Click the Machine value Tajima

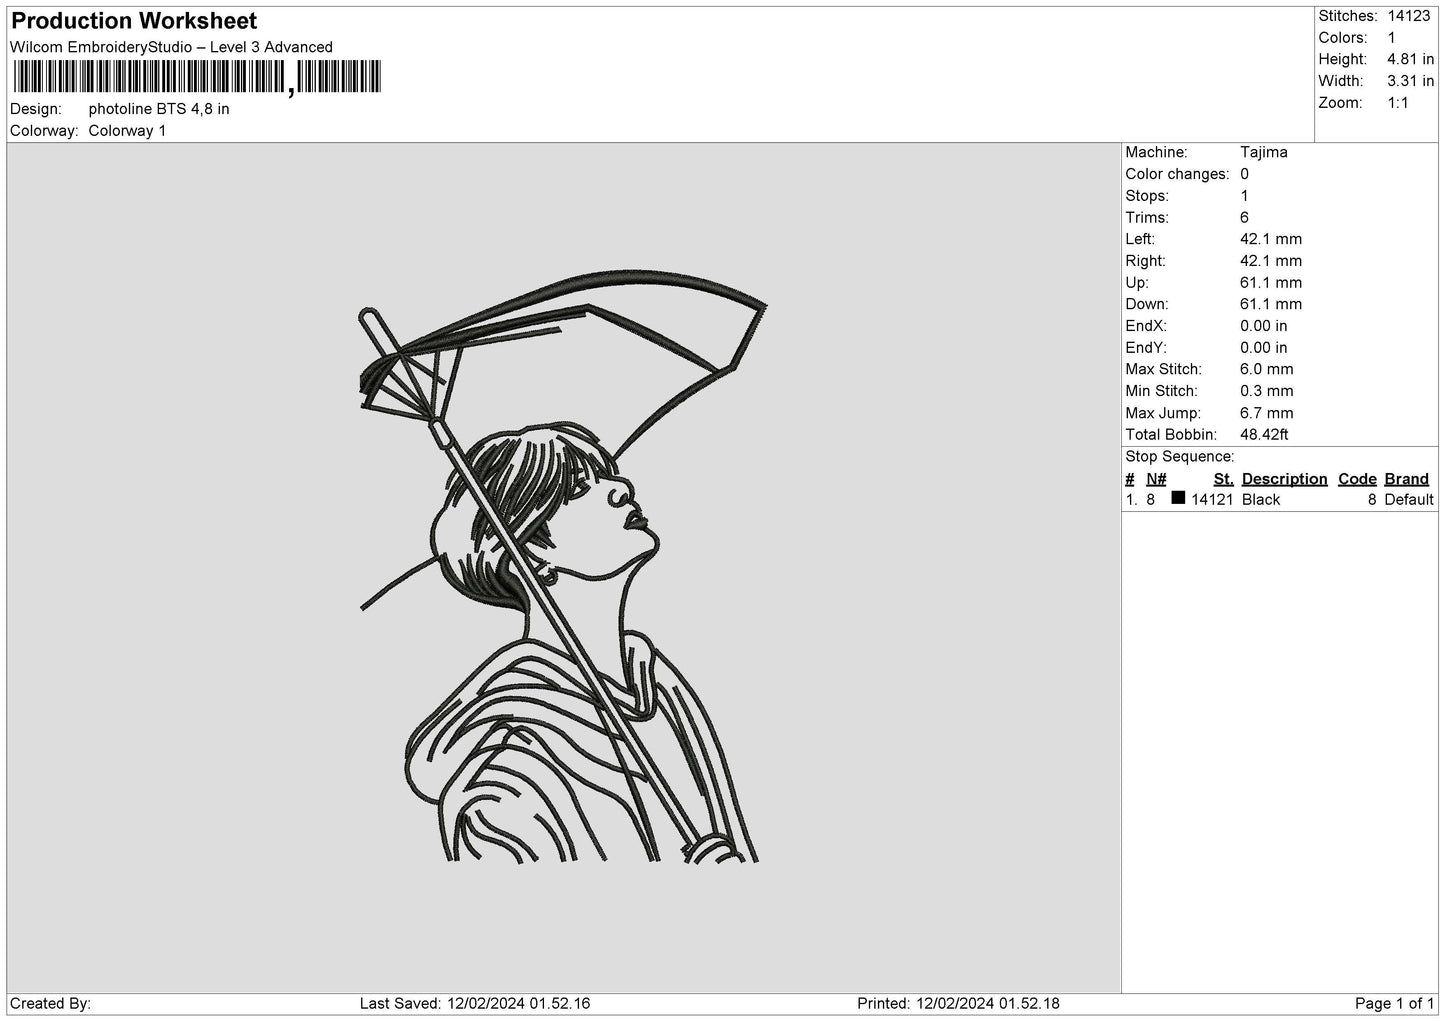coord(1263,152)
